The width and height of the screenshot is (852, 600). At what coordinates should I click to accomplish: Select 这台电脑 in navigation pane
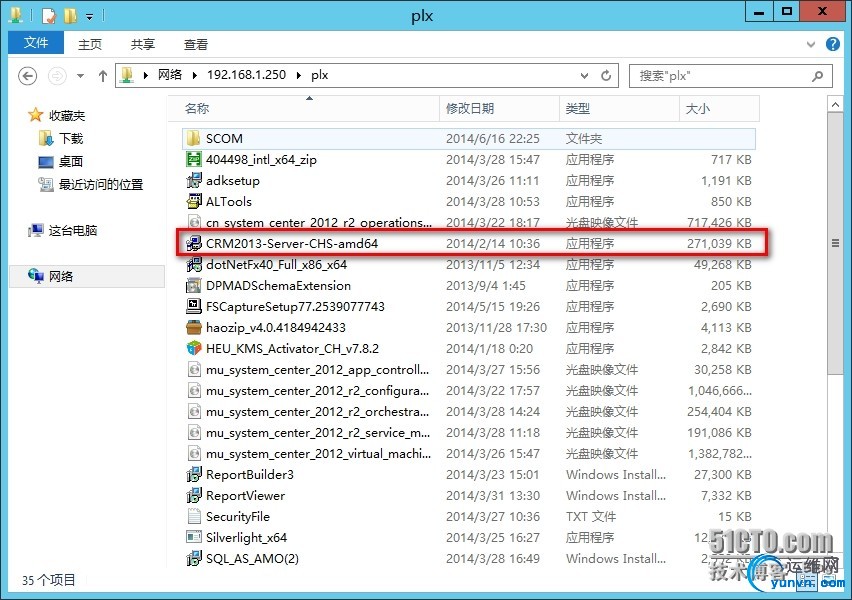click(73, 230)
